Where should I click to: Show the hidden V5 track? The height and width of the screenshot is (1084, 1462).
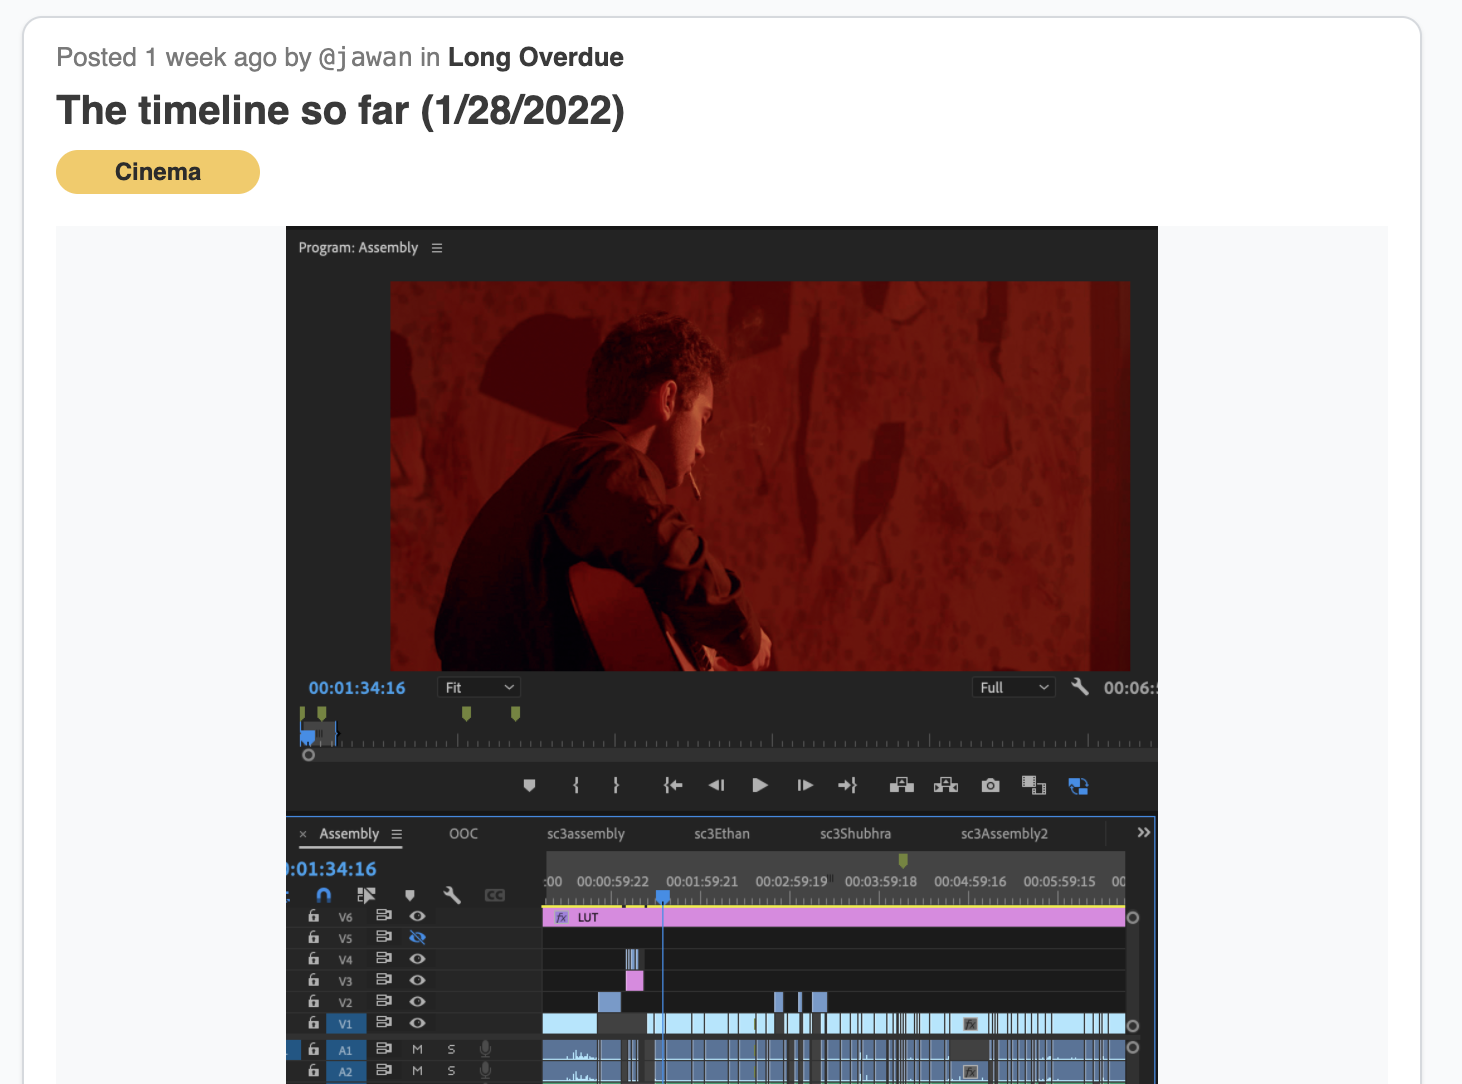pos(418,938)
